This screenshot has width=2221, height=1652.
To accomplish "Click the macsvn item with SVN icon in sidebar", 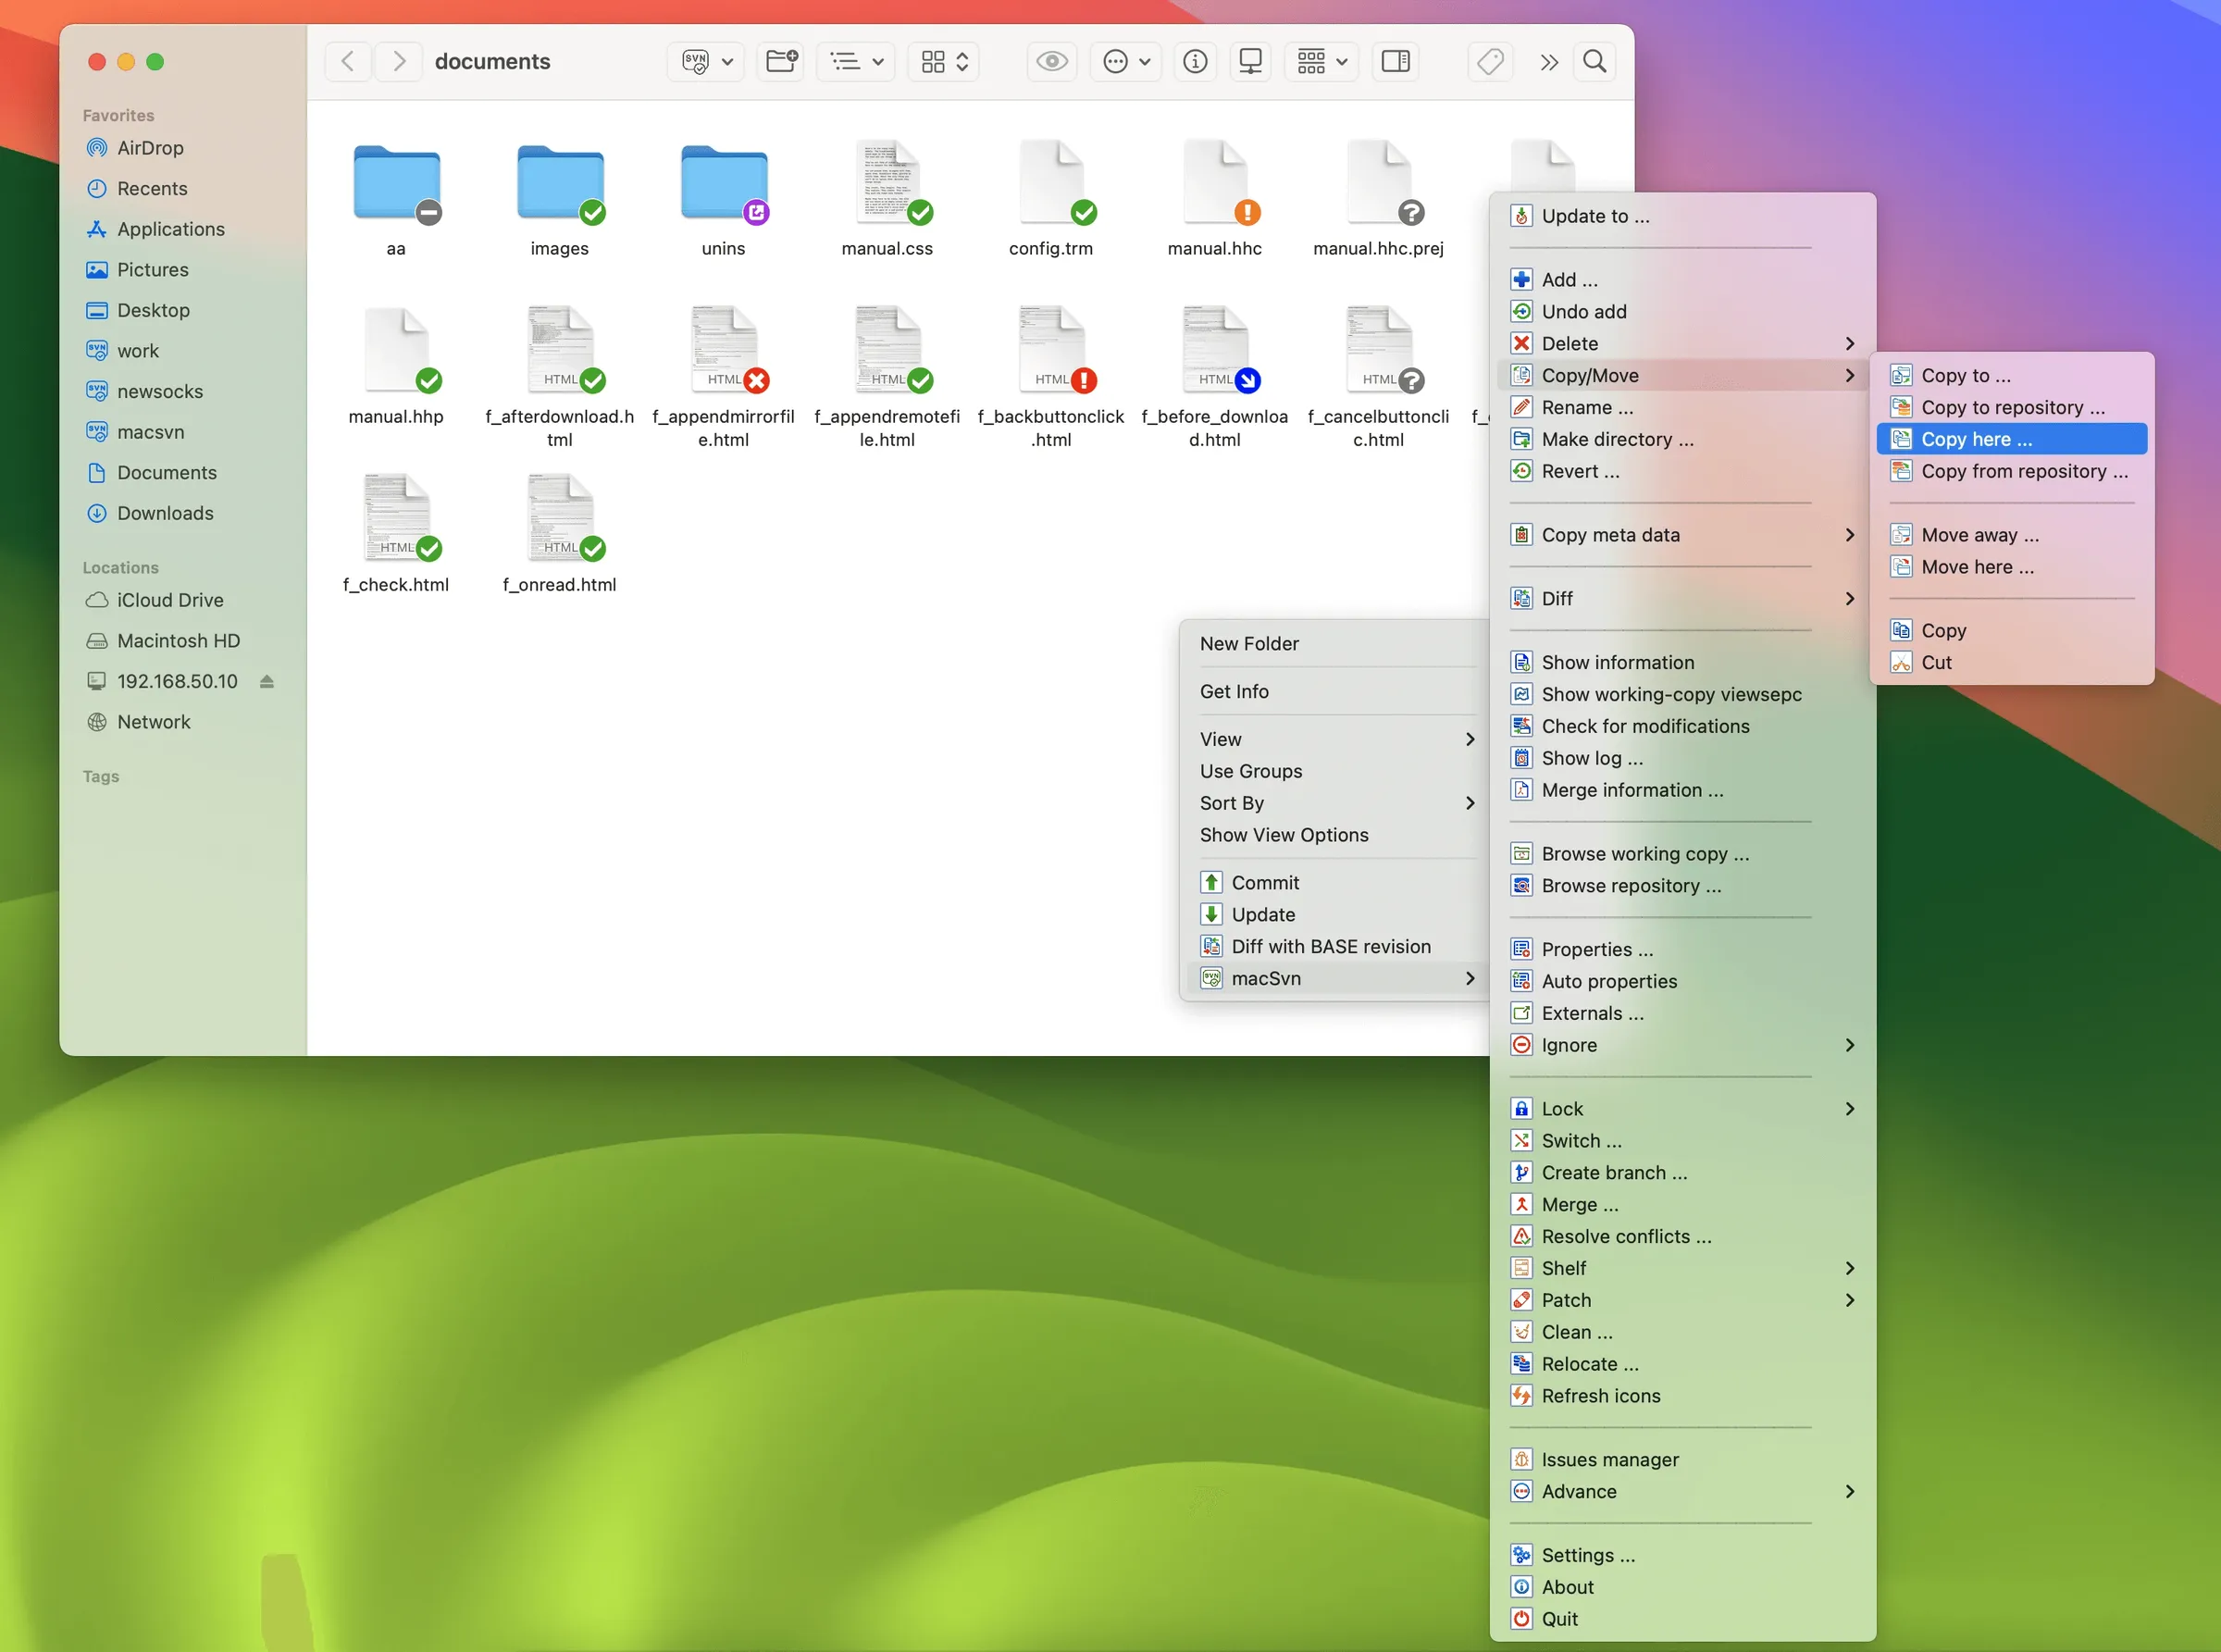I will 150,431.
